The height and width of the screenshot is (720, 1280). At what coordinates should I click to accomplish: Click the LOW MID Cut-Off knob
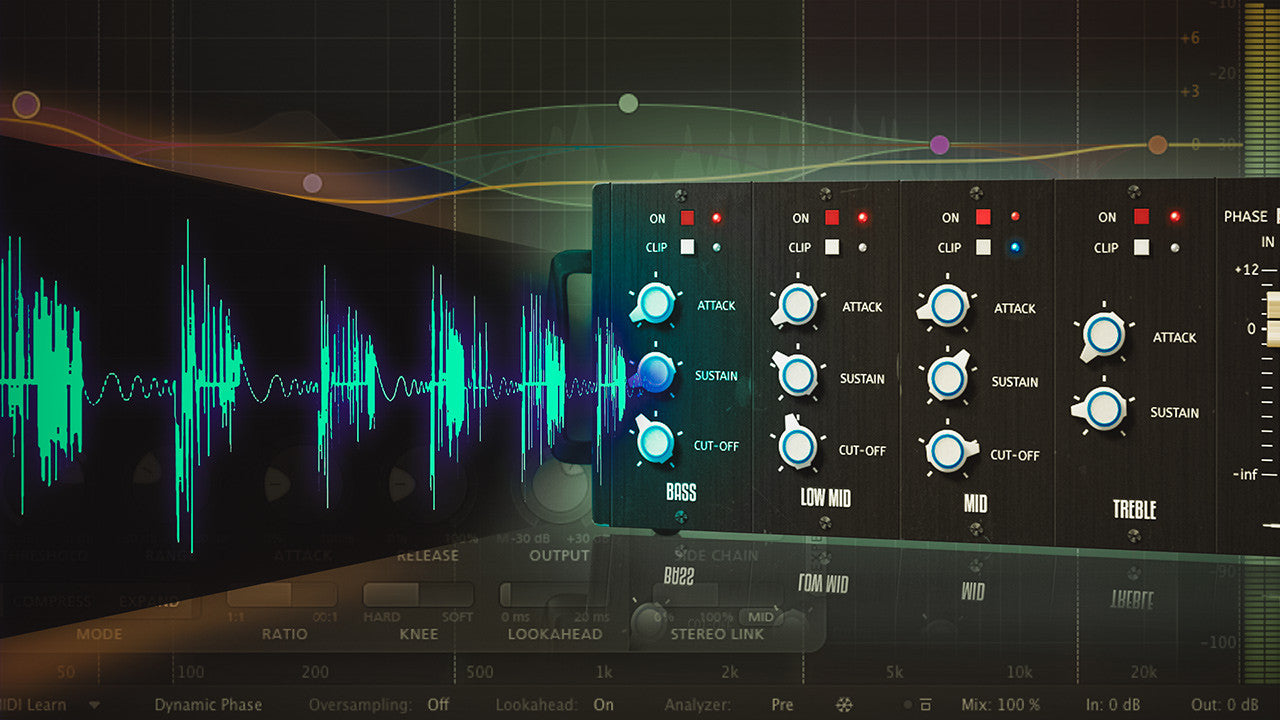pos(797,447)
